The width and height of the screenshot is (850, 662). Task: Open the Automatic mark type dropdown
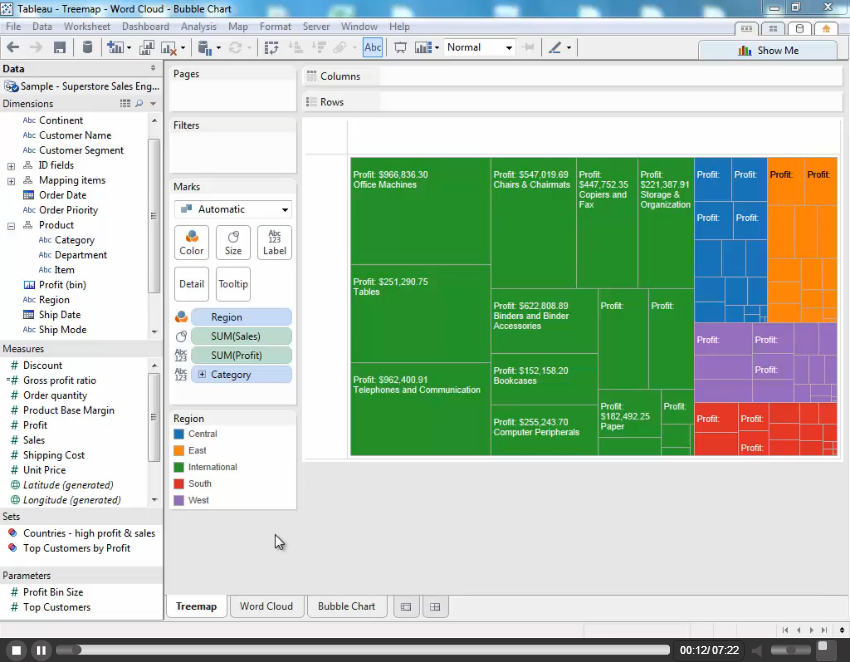click(x=232, y=209)
